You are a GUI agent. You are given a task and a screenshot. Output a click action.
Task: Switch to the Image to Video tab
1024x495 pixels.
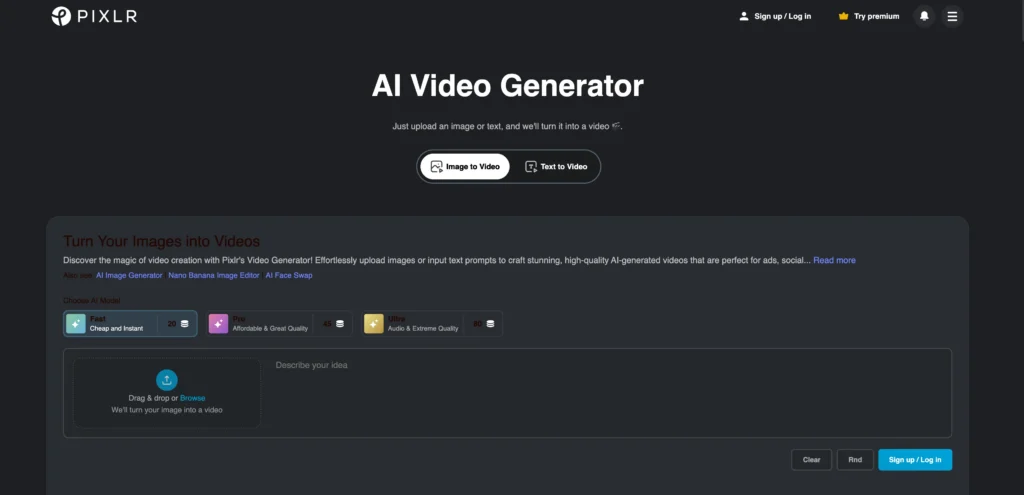pos(464,167)
